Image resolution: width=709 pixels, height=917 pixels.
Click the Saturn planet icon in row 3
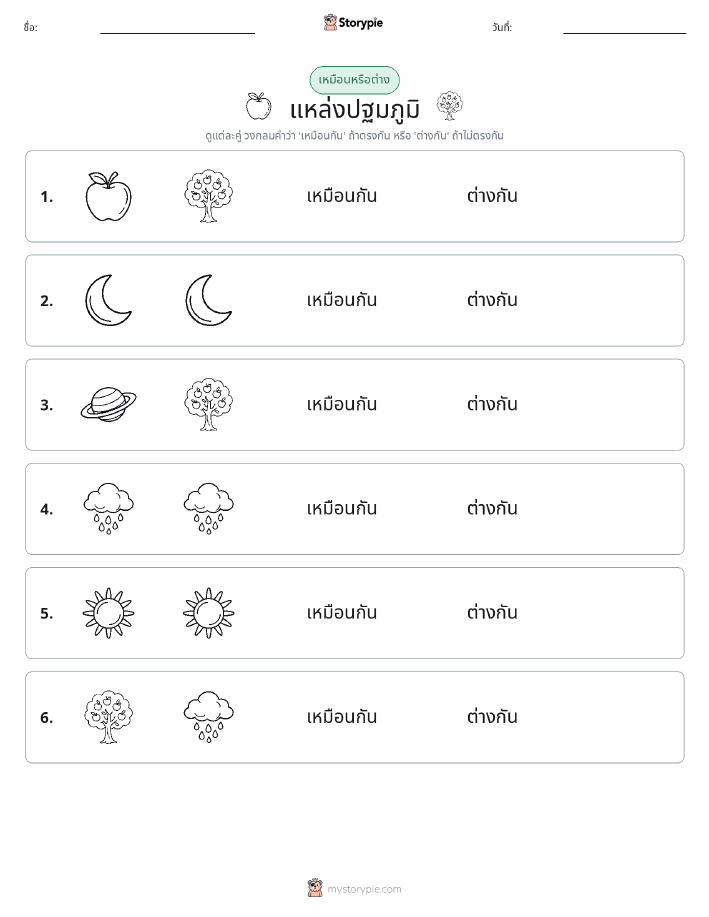pos(108,405)
